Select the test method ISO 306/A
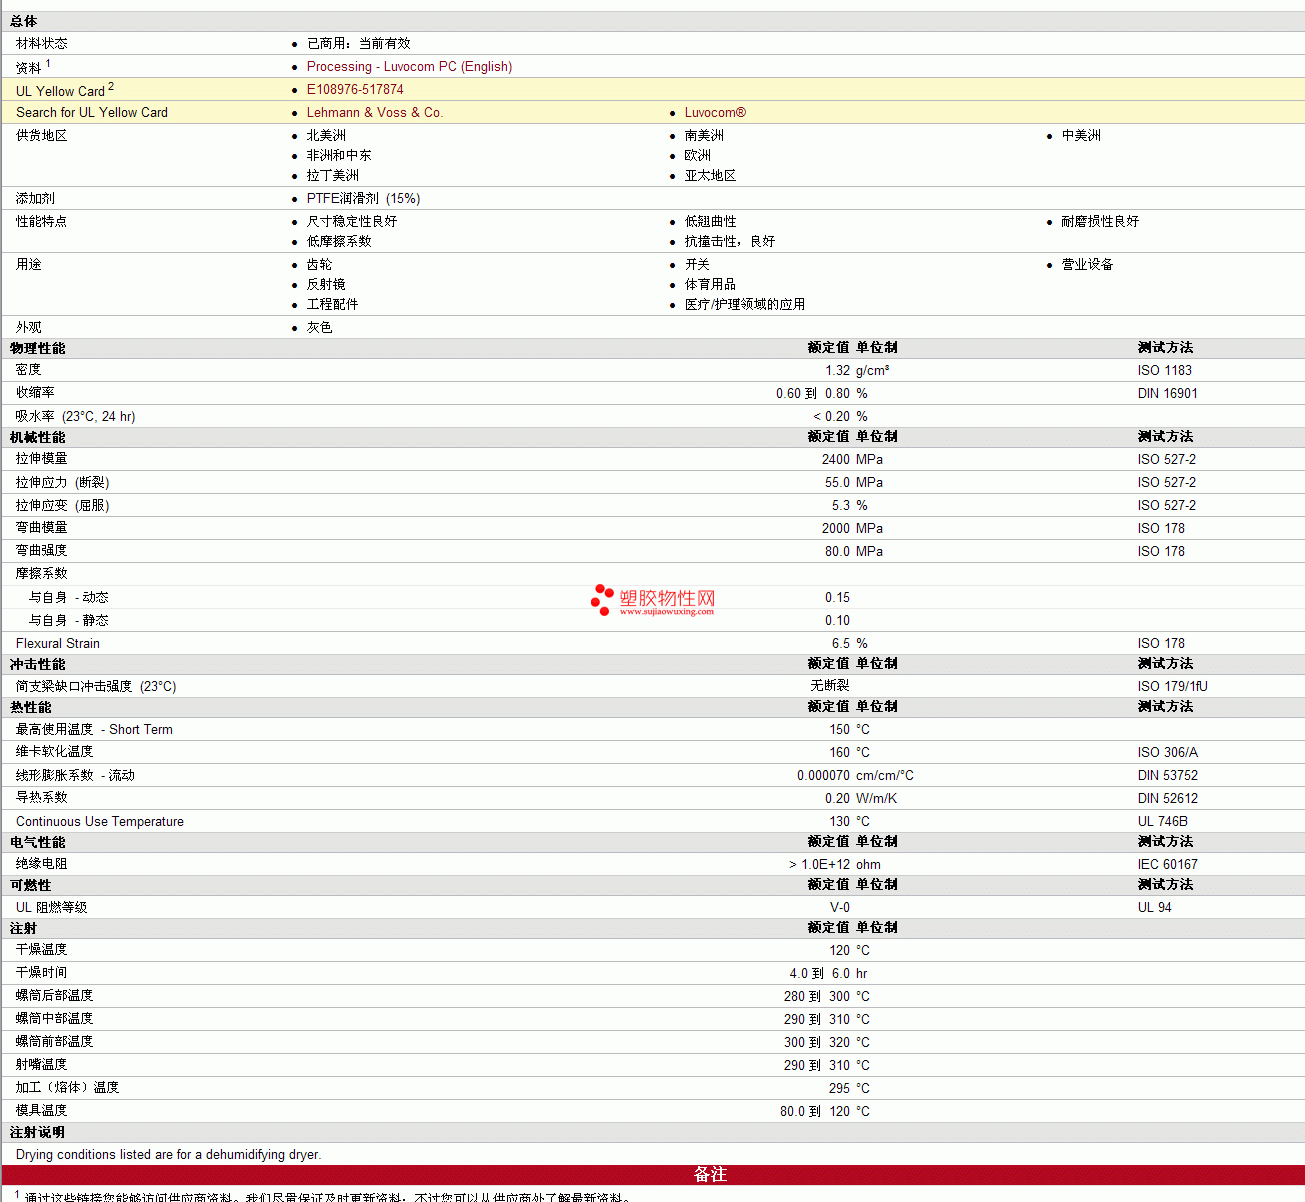 [1168, 752]
